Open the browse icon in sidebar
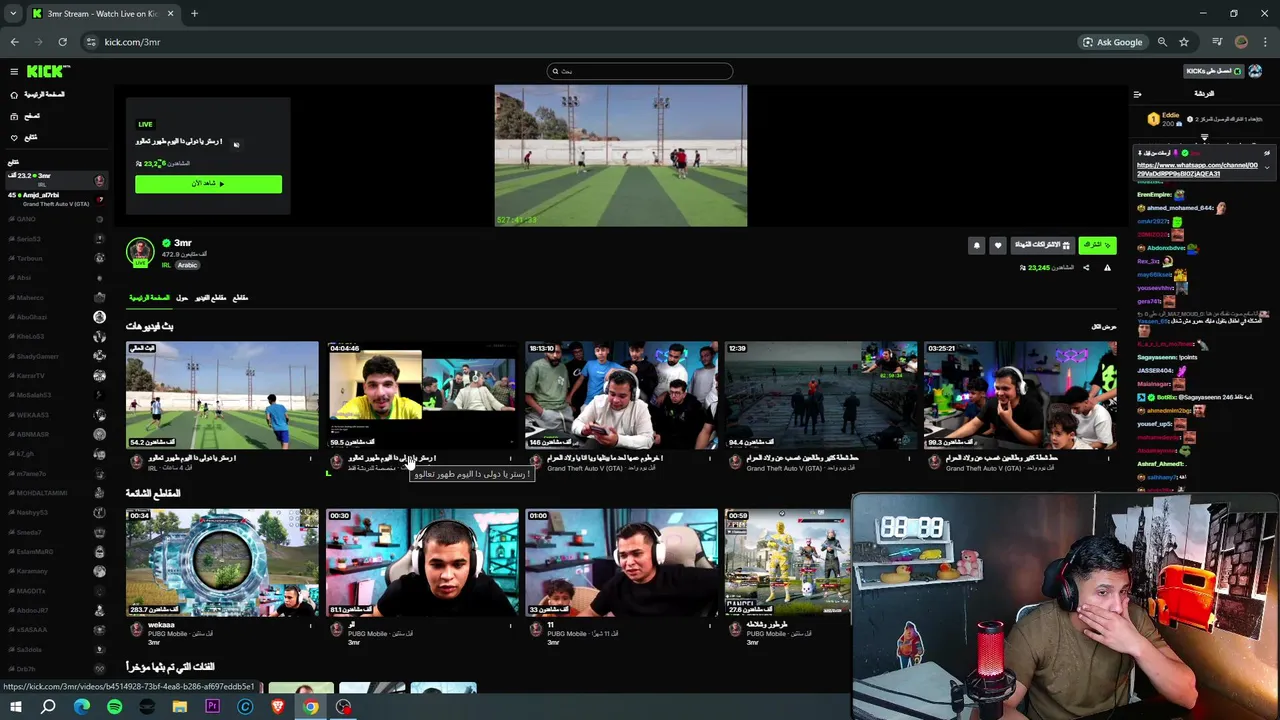Screen dimensions: 1280x720 tap(14, 116)
